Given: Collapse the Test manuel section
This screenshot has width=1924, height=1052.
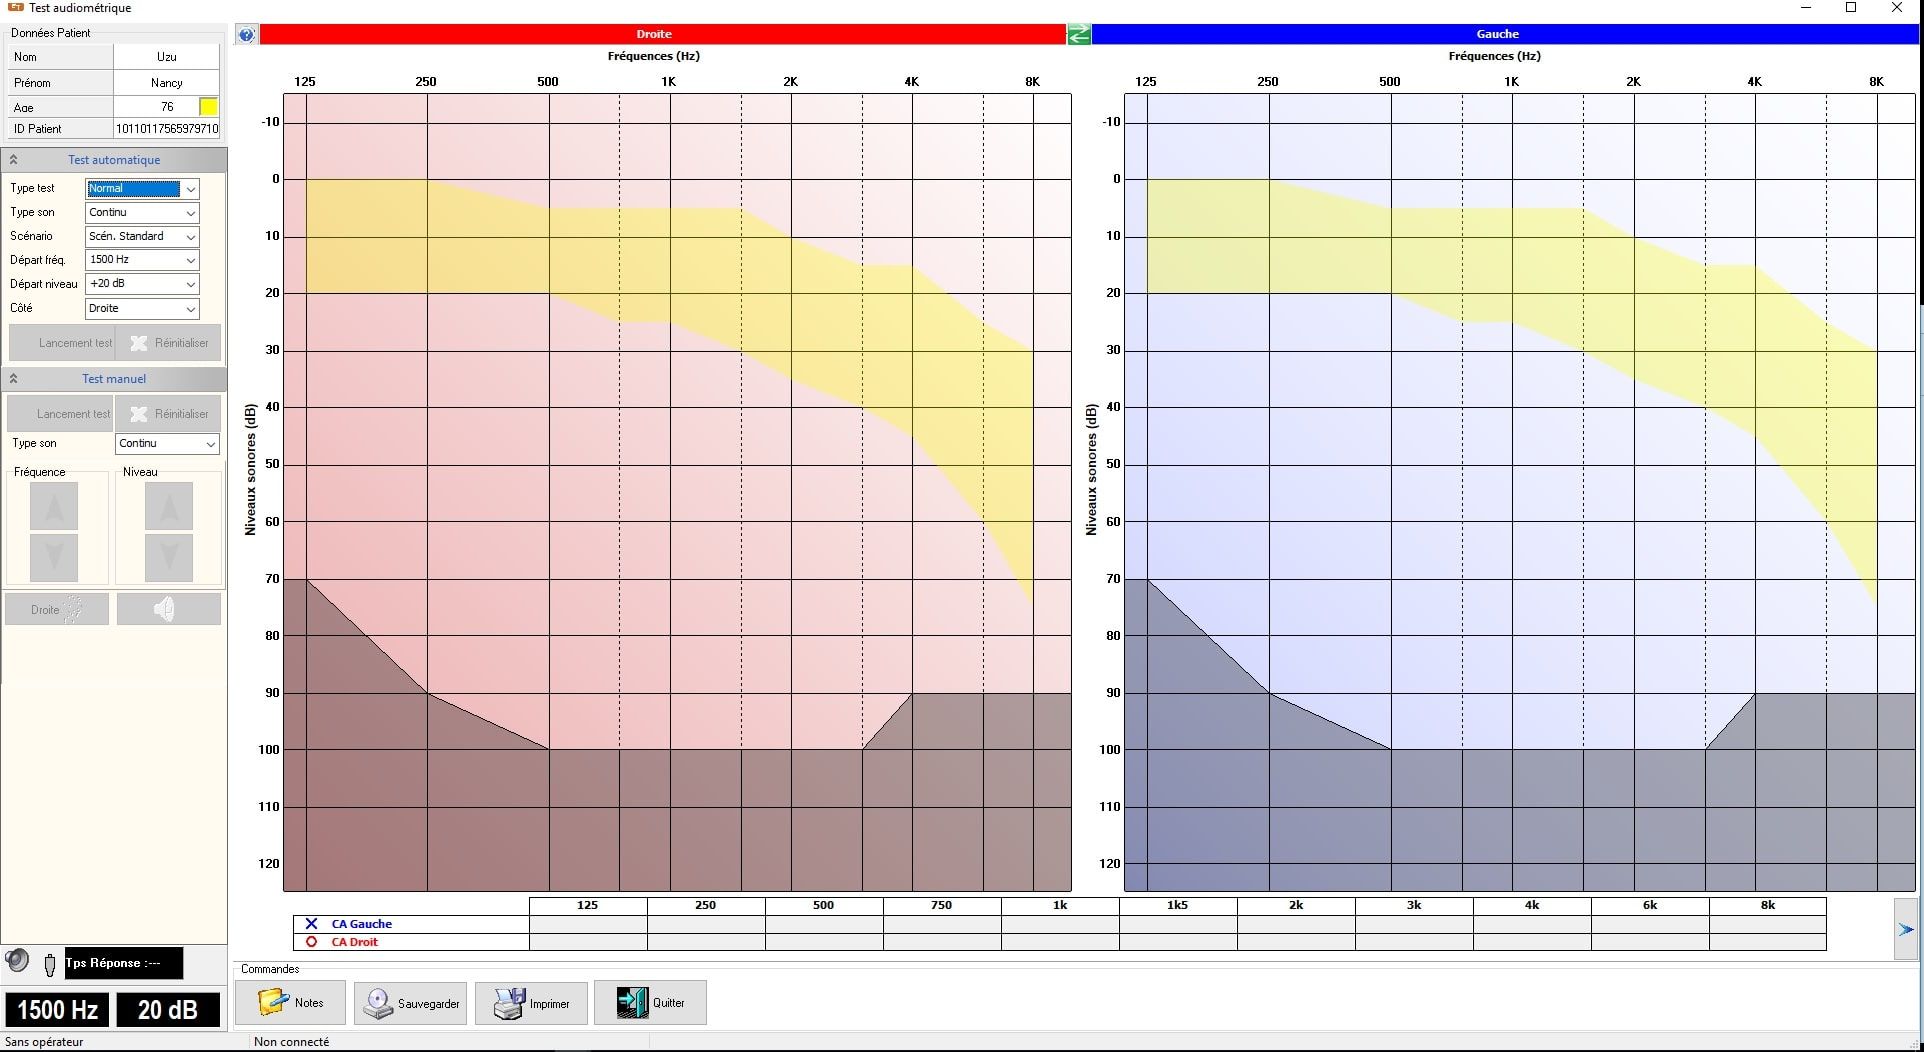Looking at the screenshot, I should 14,379.
